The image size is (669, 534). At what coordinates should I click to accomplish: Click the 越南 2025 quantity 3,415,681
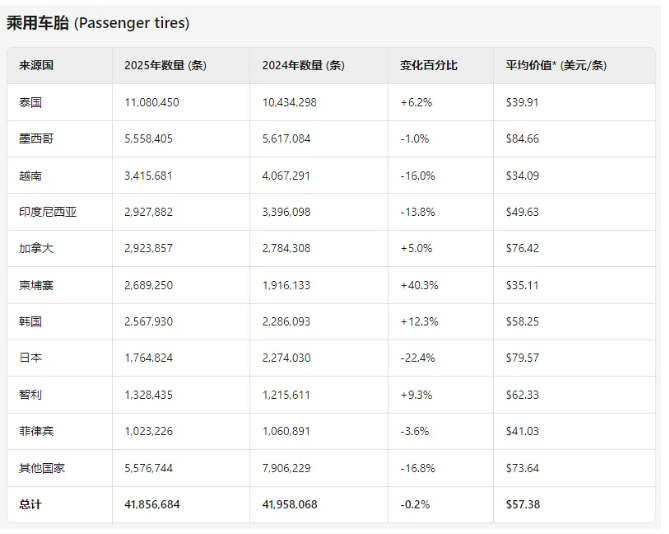click(151, 176)
